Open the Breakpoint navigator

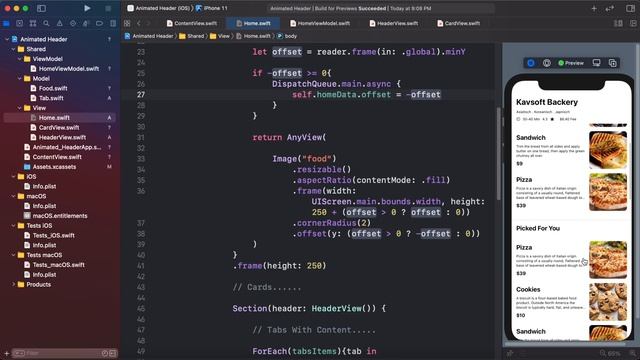(x=99, y=23)
